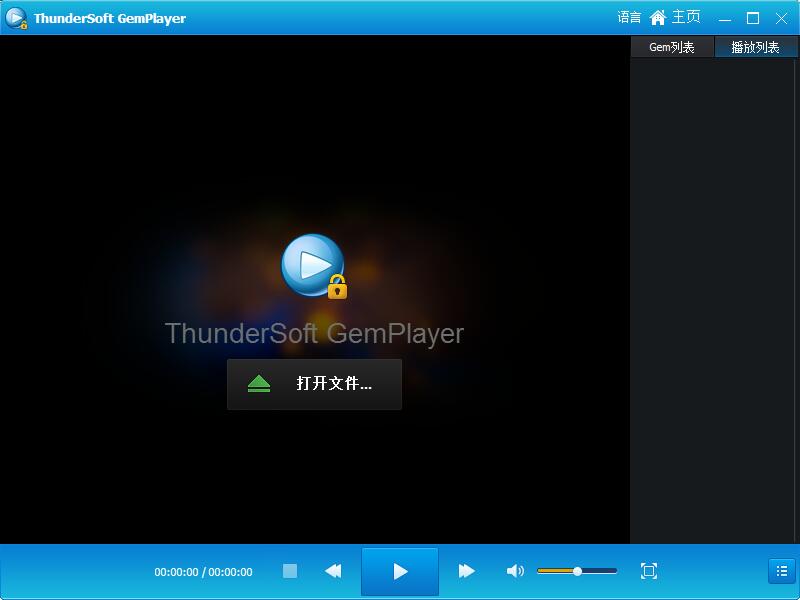Viewport: 800px width, 600px height.
Task: Toggle the playlist panel icon at bottom right
Action: tap(781, 571)
